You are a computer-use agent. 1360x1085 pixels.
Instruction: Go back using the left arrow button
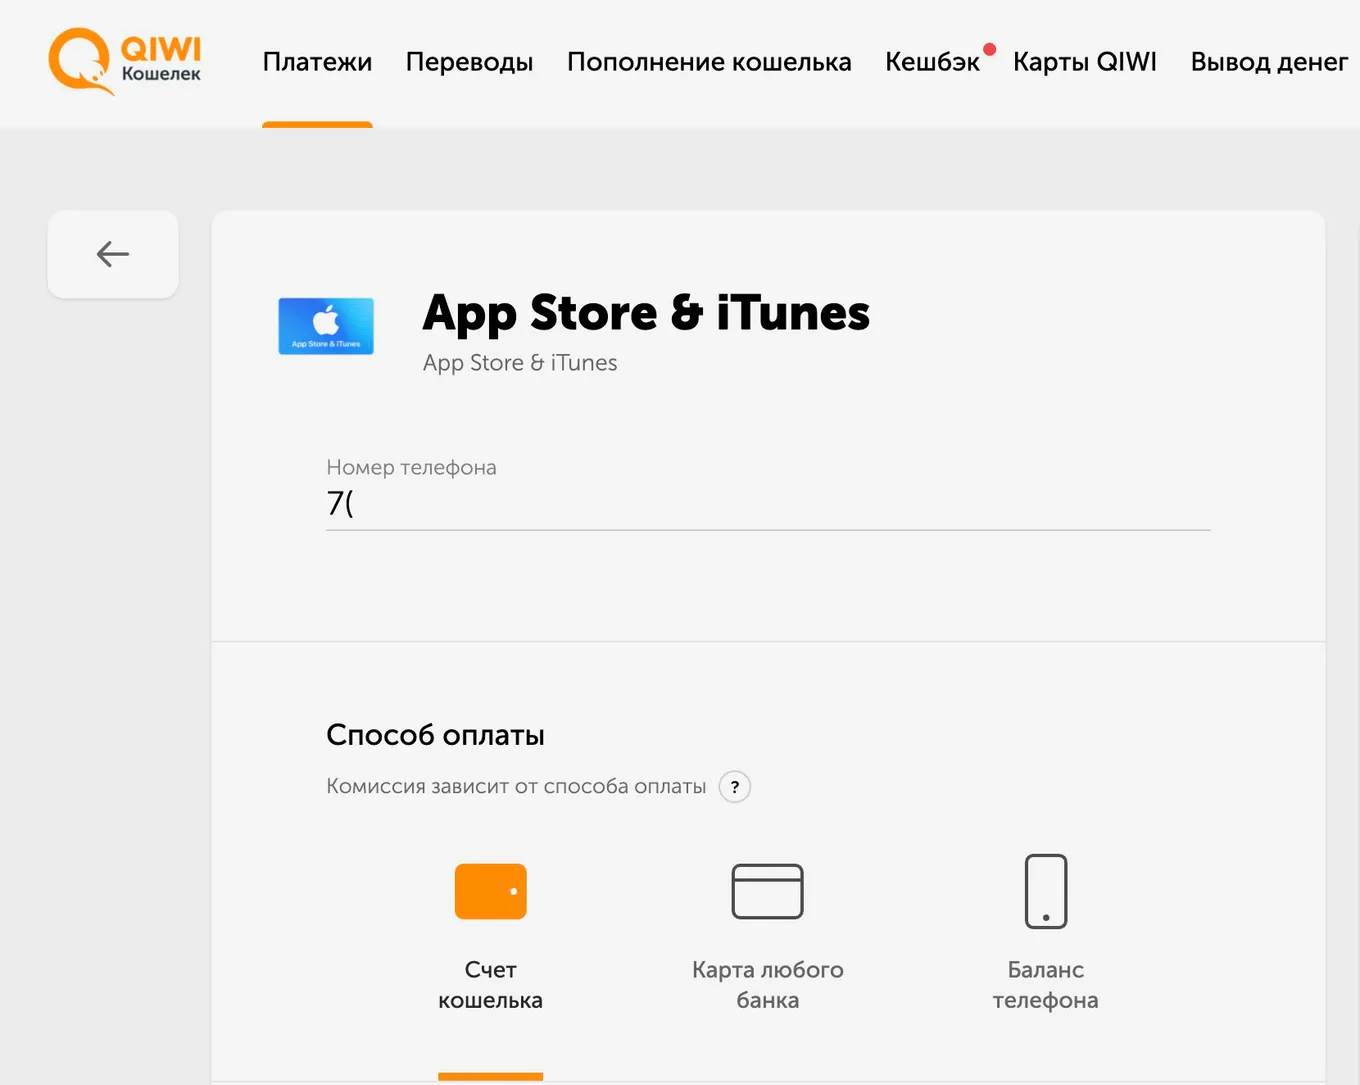(x=113, y=254)
